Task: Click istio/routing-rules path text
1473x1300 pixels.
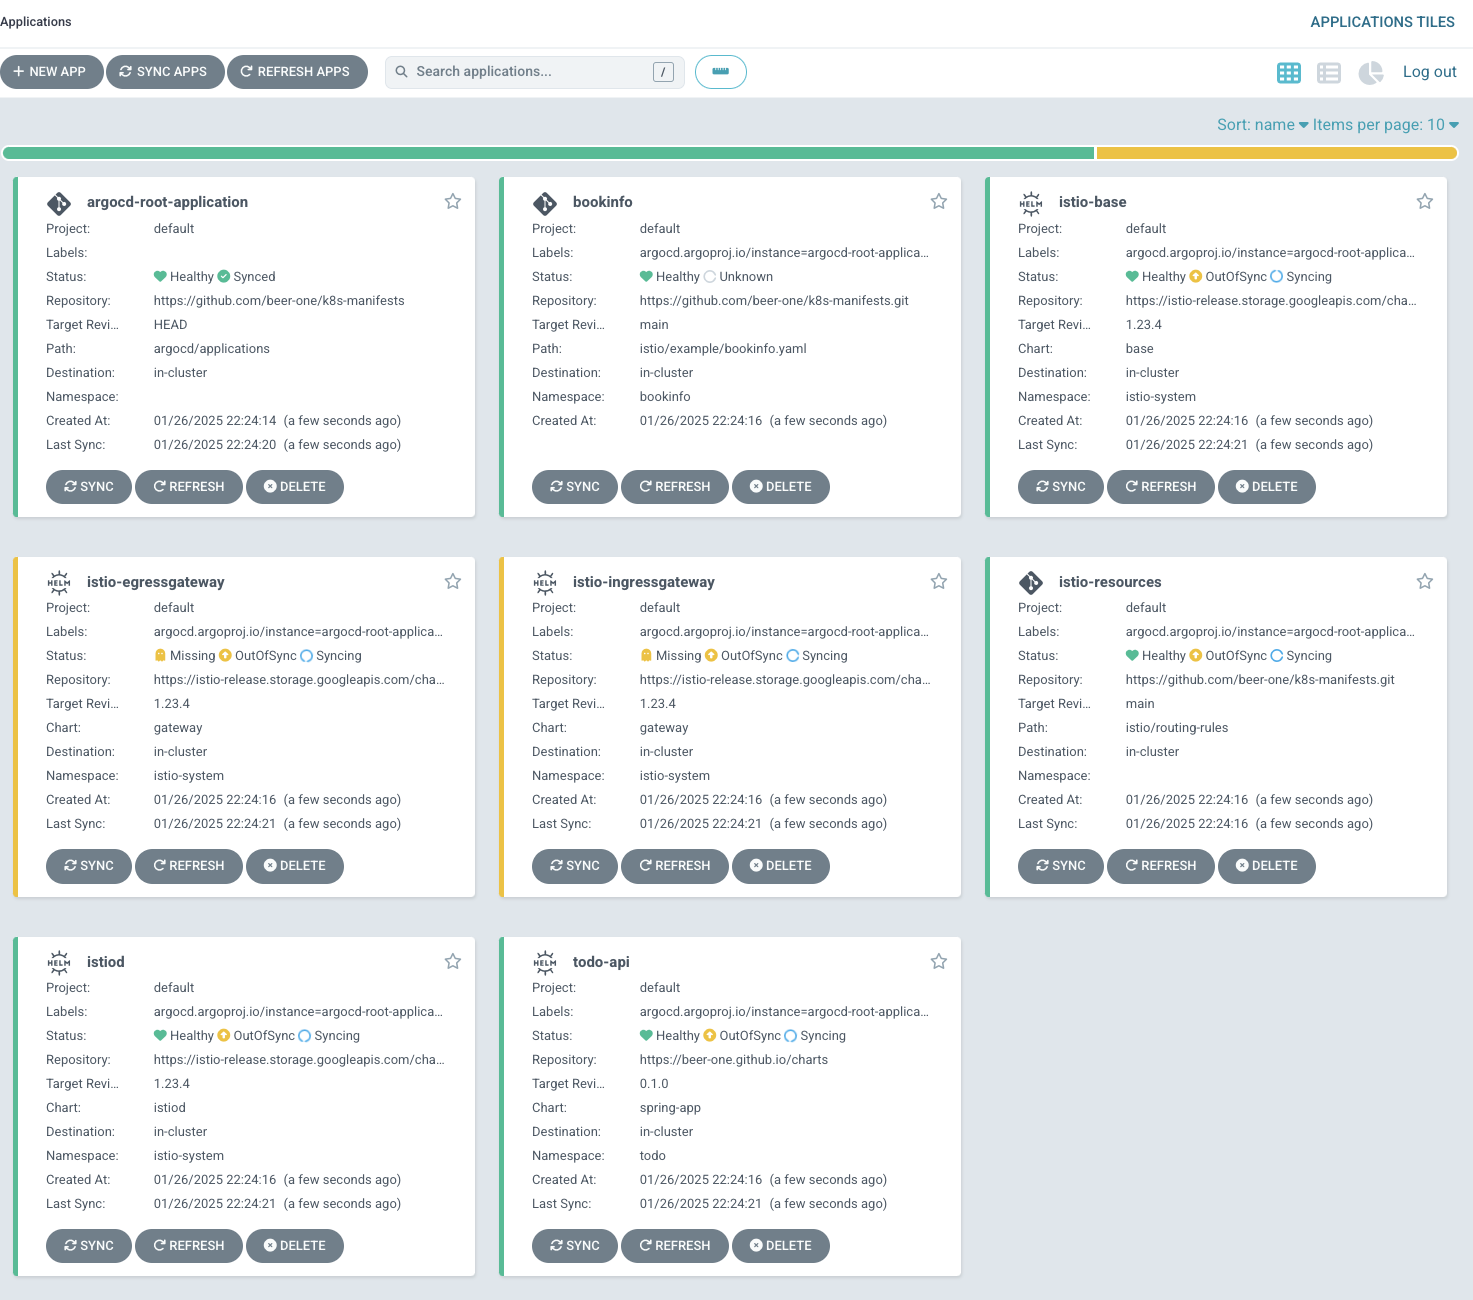Action: tap(1177, 728)
